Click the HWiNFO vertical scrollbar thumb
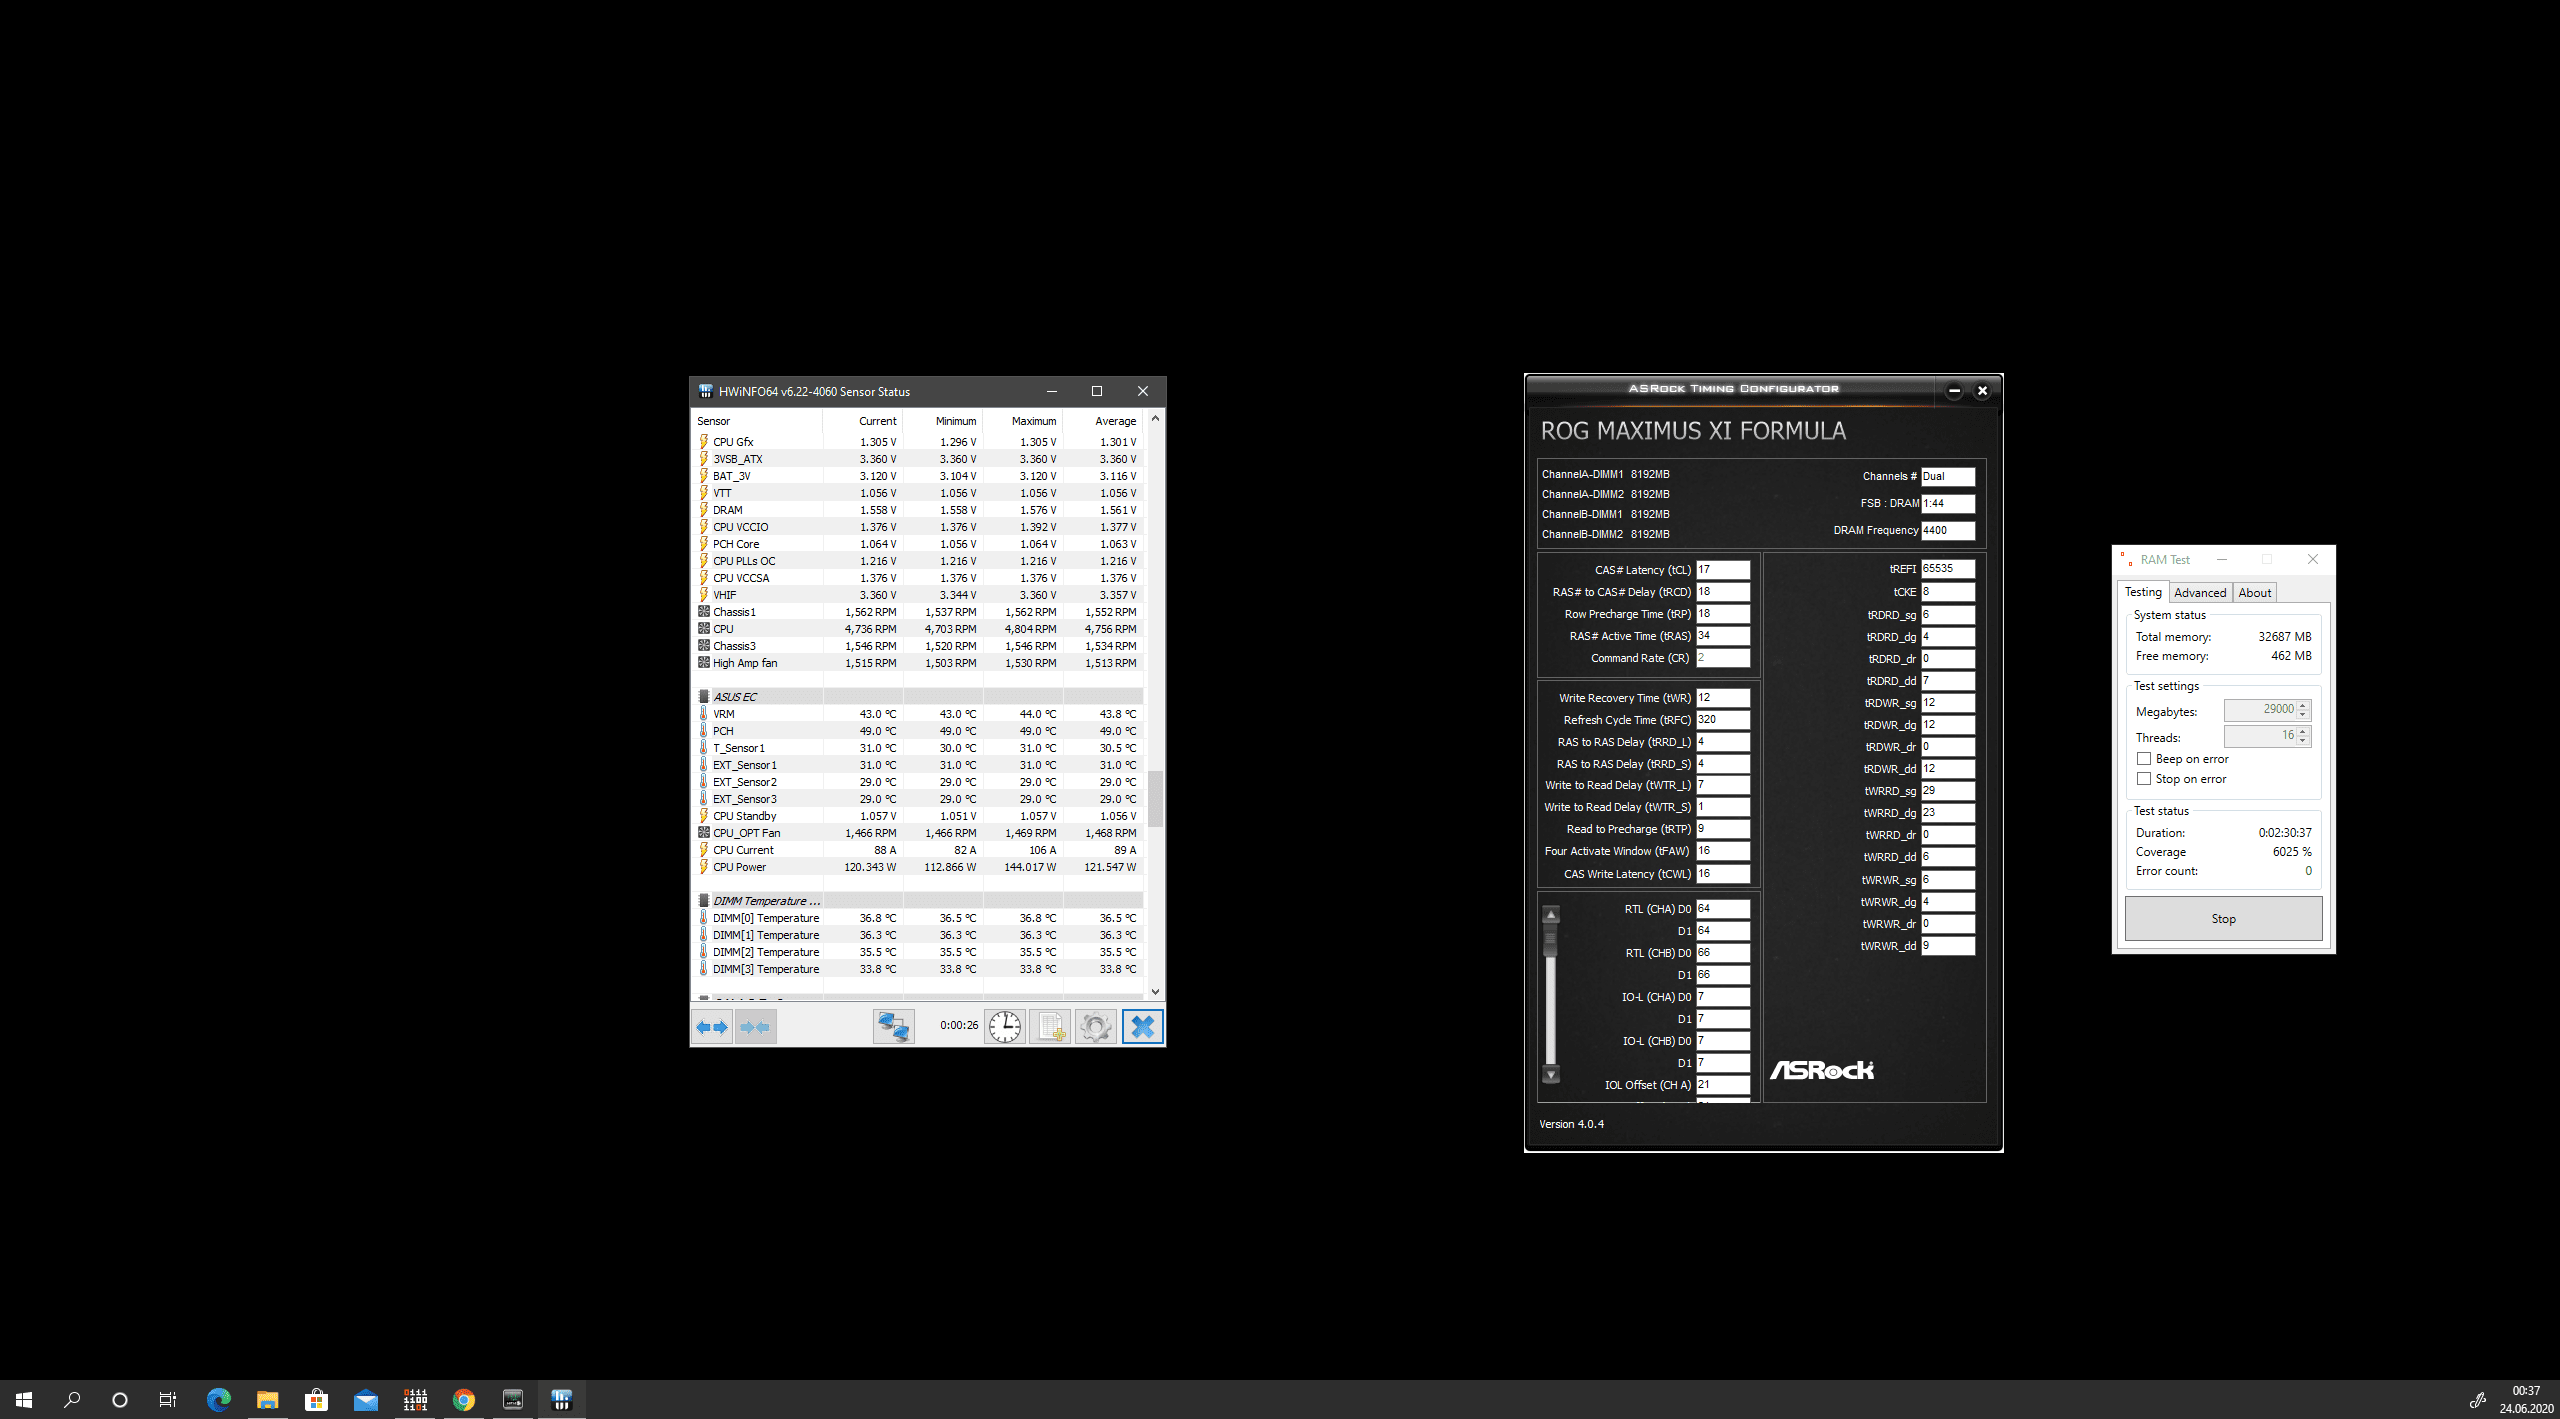The width and height of the screenshot is (2560, 1419). tap(1155, 799)
